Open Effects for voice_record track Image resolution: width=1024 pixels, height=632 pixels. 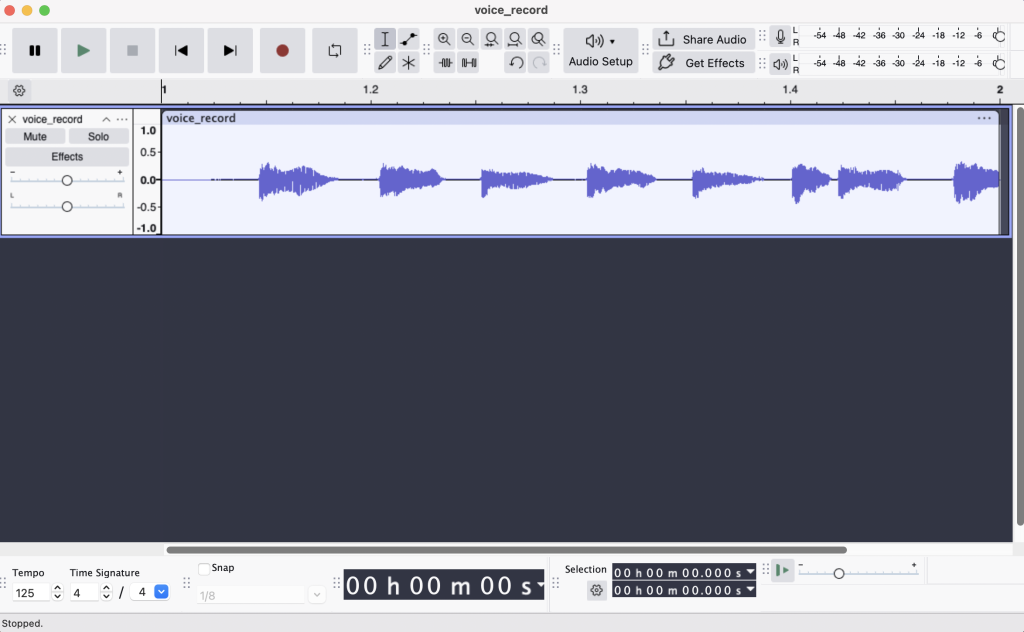click(67, 157)
